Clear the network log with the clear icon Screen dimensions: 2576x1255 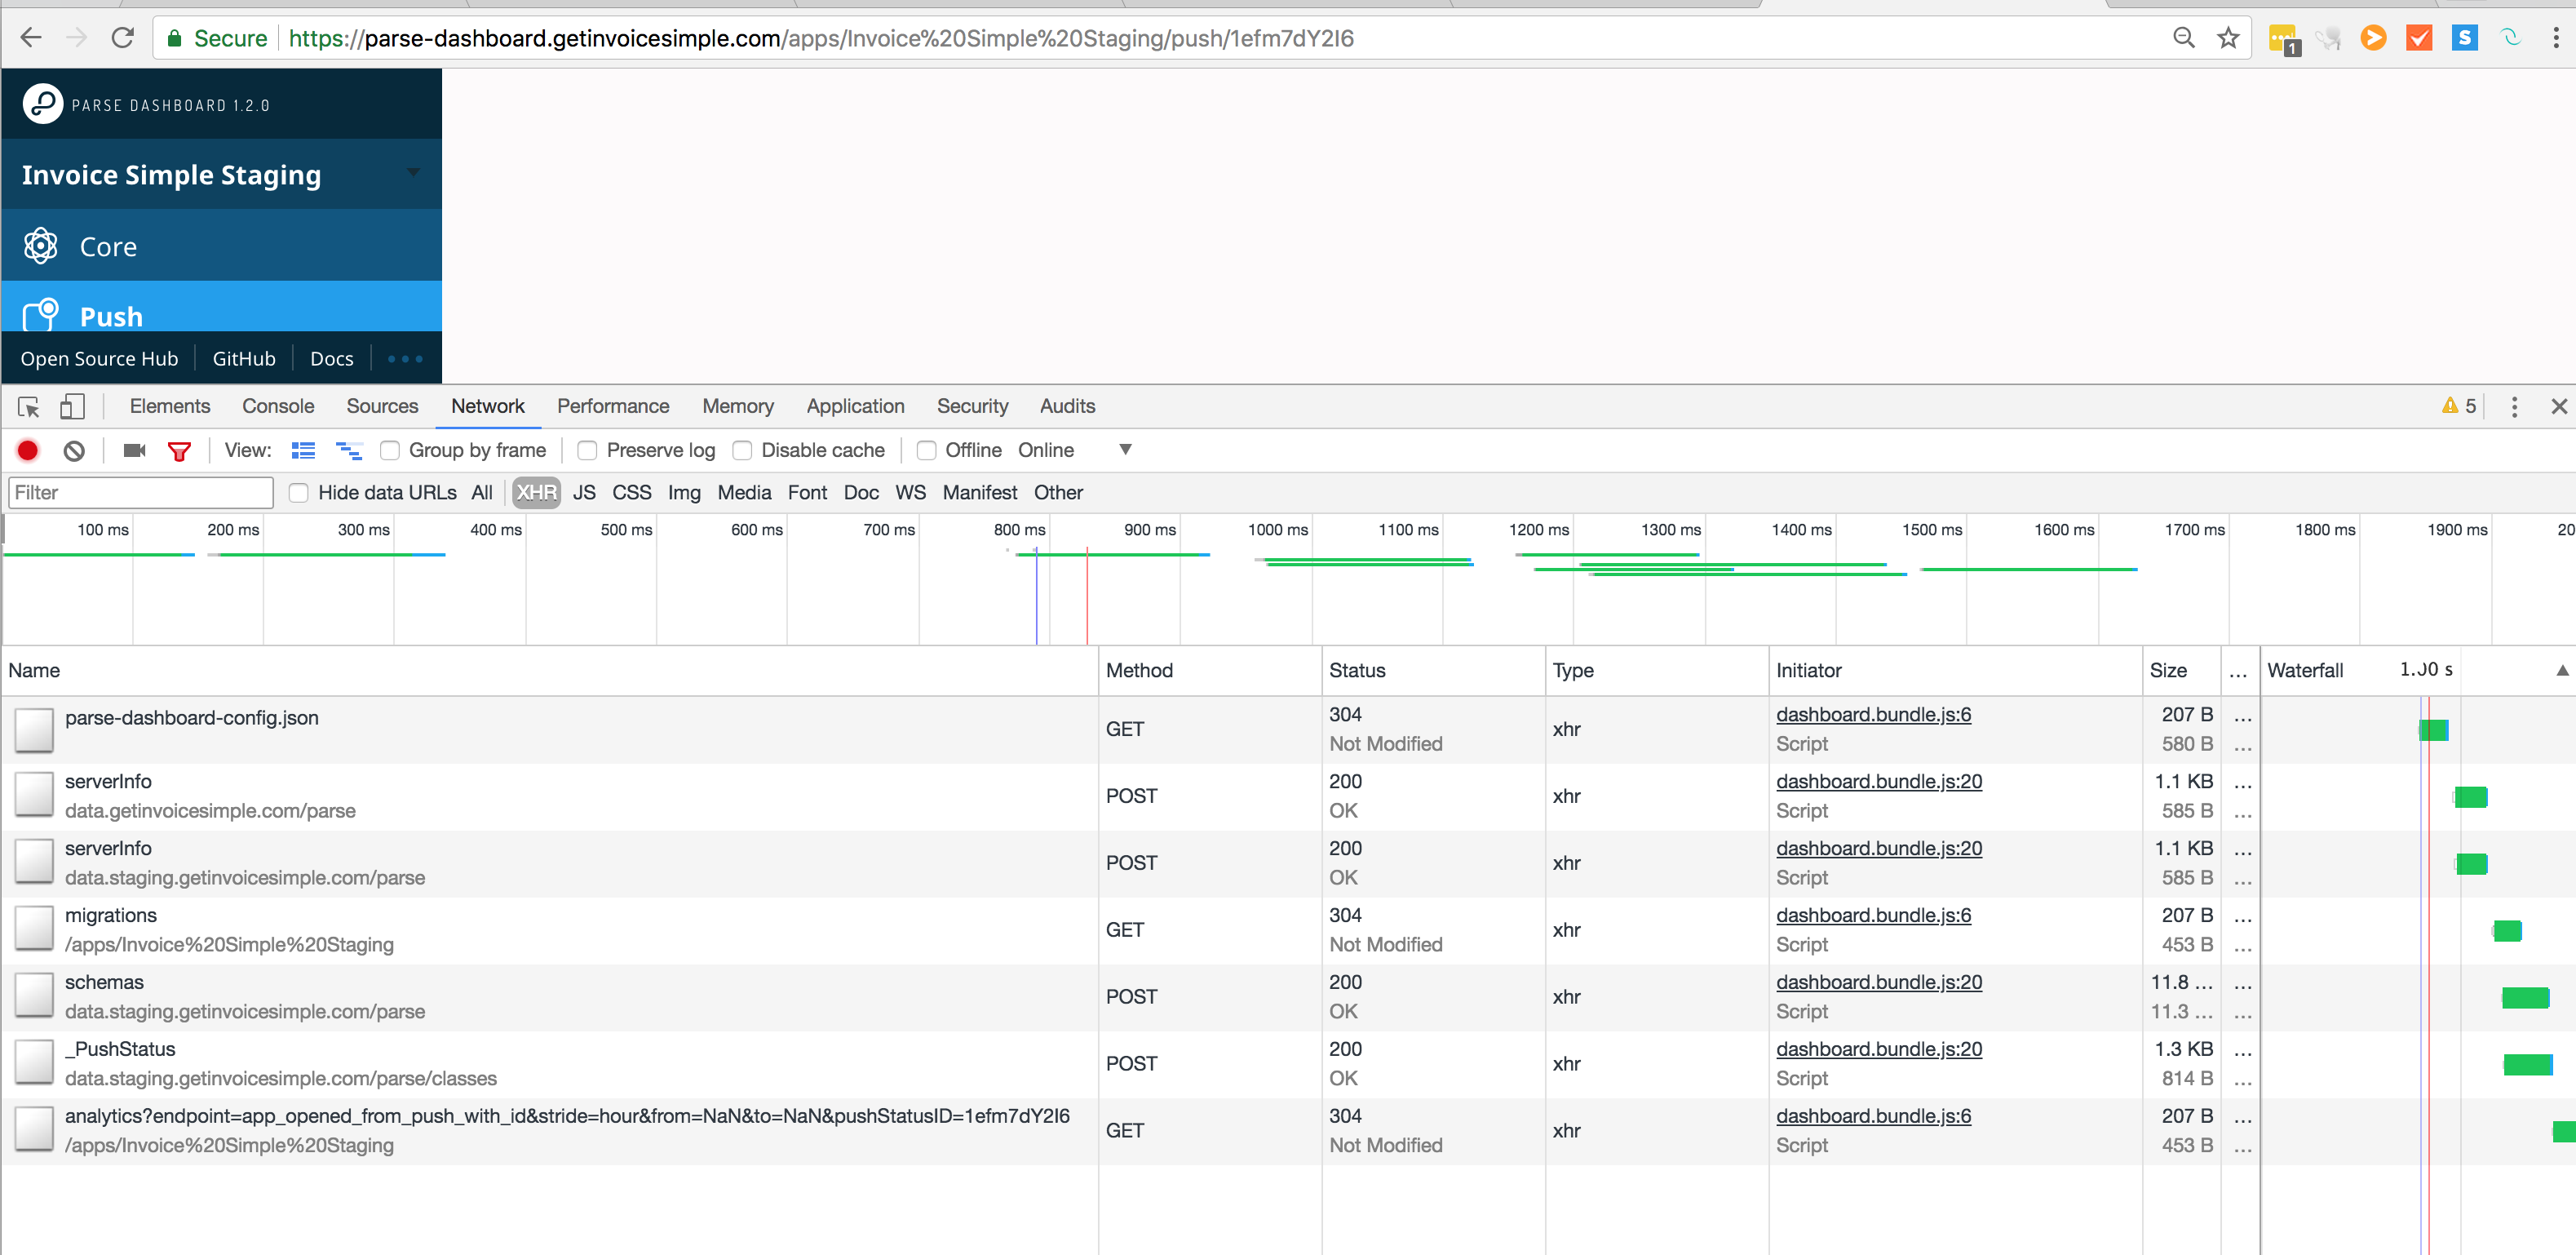[73, 450]
